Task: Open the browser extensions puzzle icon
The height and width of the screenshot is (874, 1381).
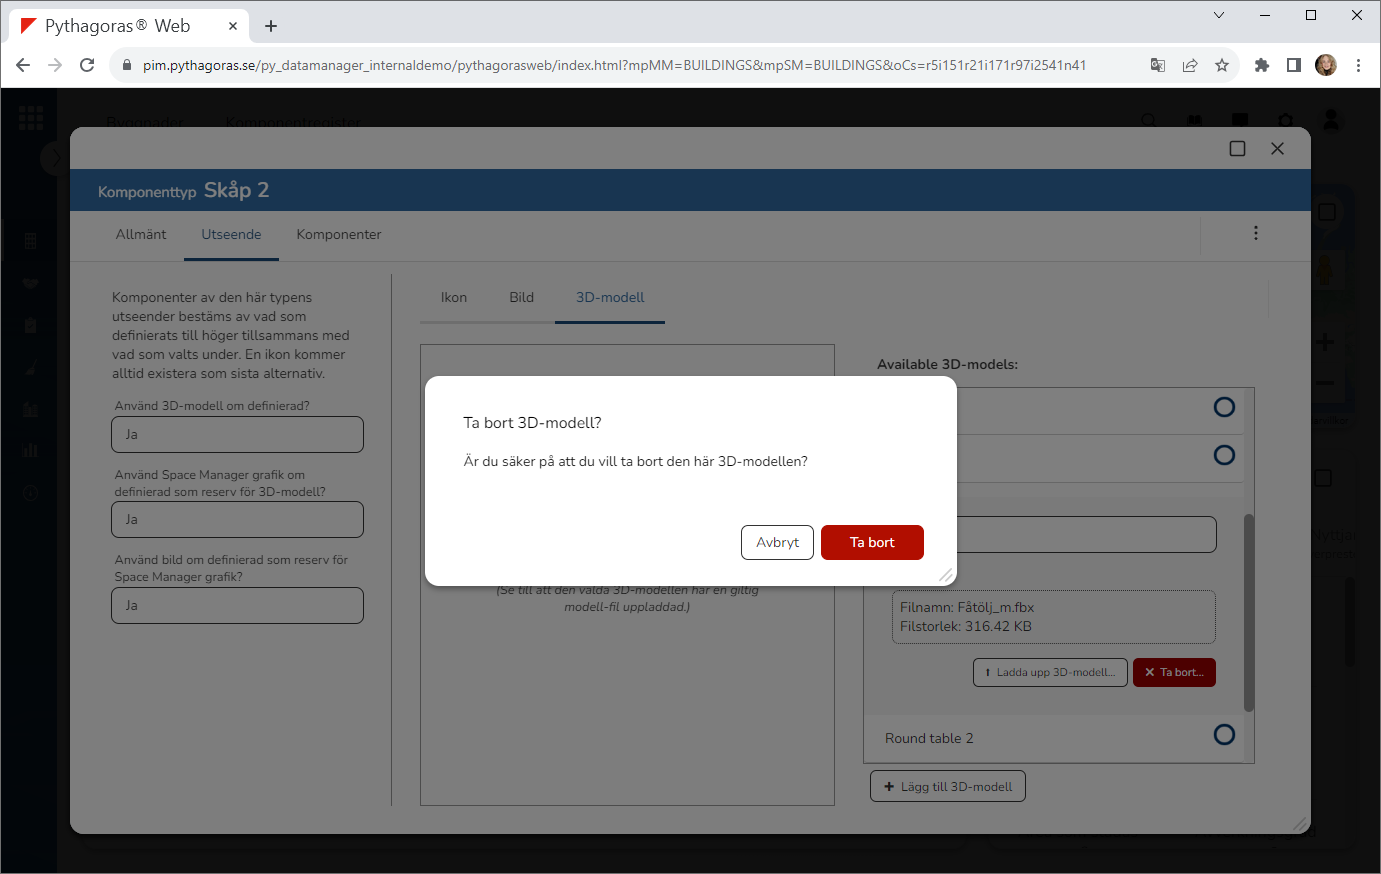Action: (x=1262, y=65)
